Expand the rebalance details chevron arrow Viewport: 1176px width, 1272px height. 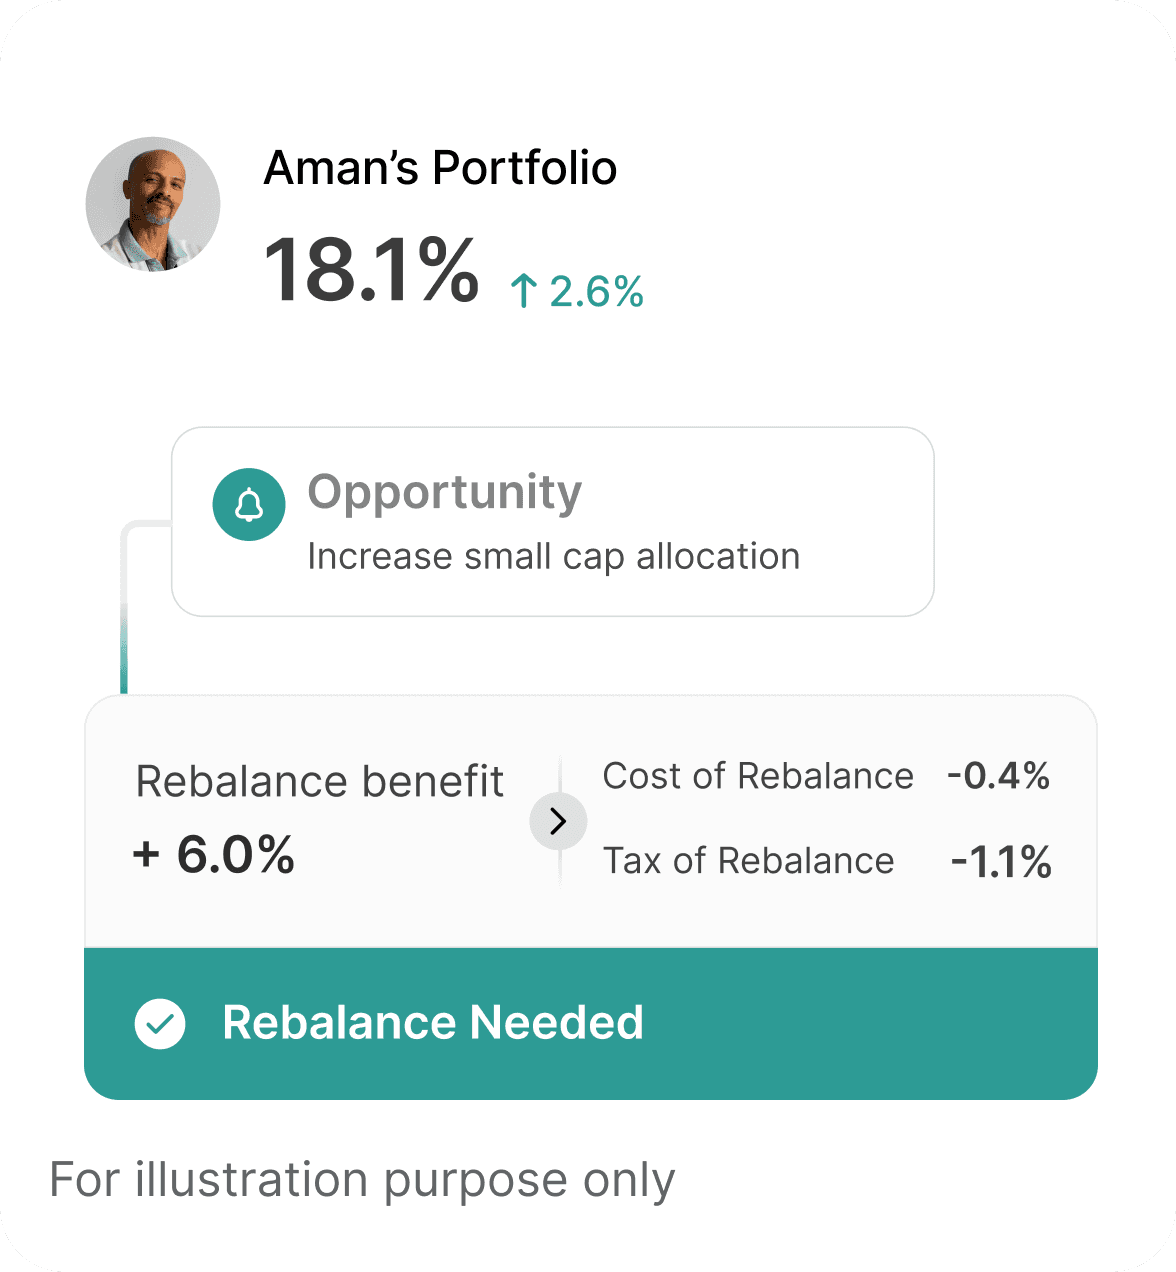pos(558,822)
